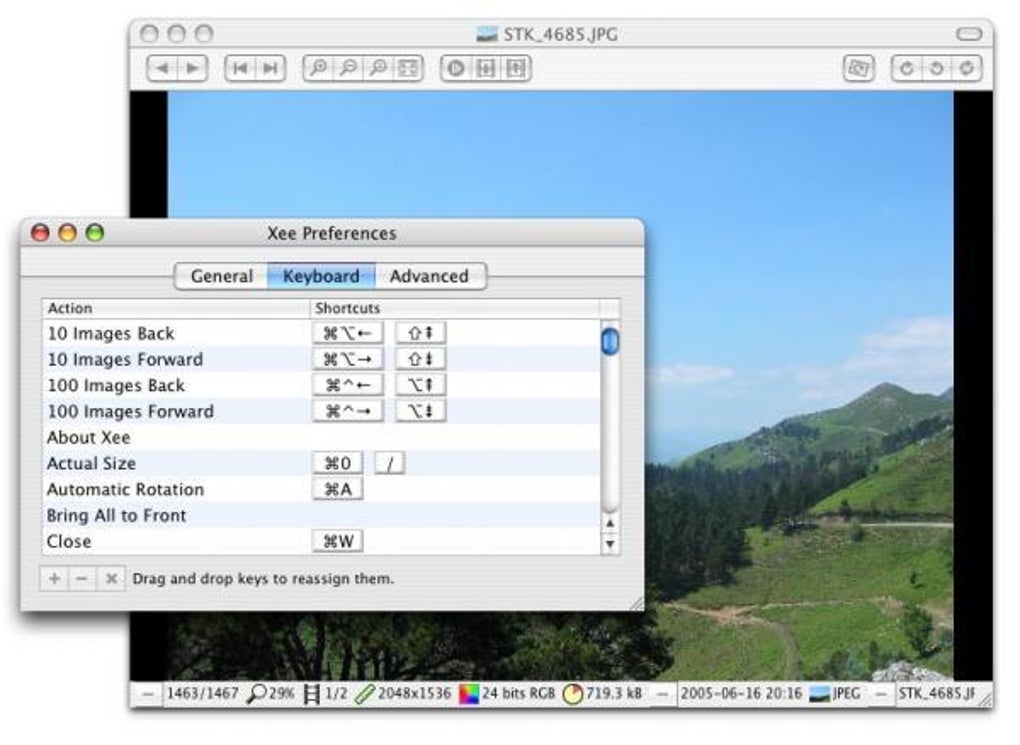Open the Advanced preferences tab
The image size is (1020, 745).
point(429,276)
